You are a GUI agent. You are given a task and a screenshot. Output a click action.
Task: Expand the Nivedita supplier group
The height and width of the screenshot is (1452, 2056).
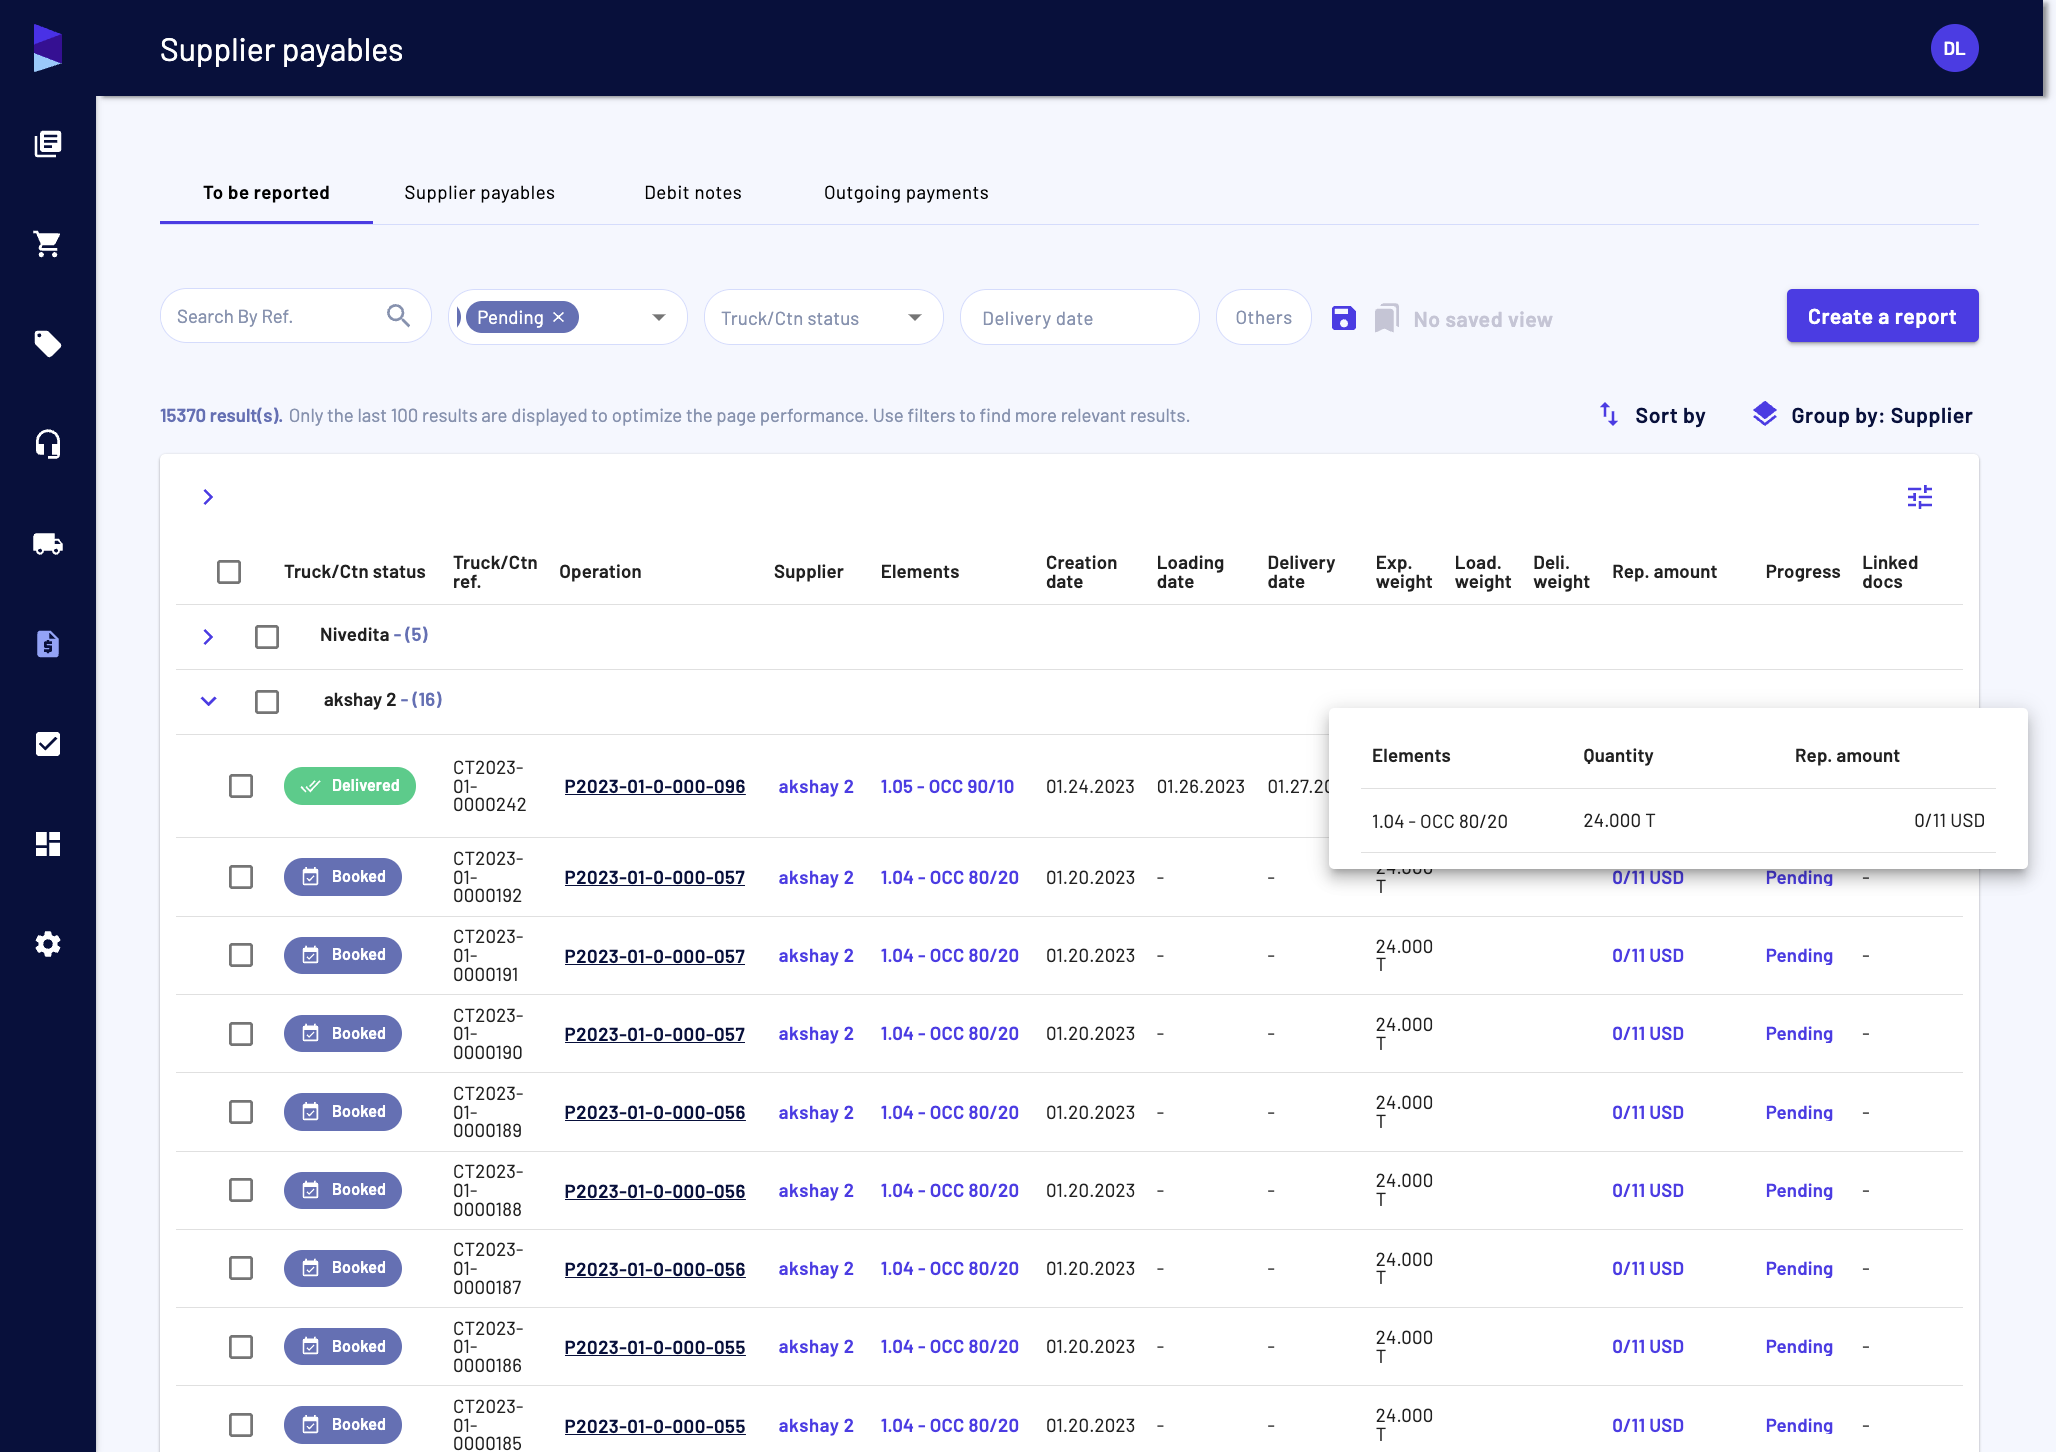208,637
